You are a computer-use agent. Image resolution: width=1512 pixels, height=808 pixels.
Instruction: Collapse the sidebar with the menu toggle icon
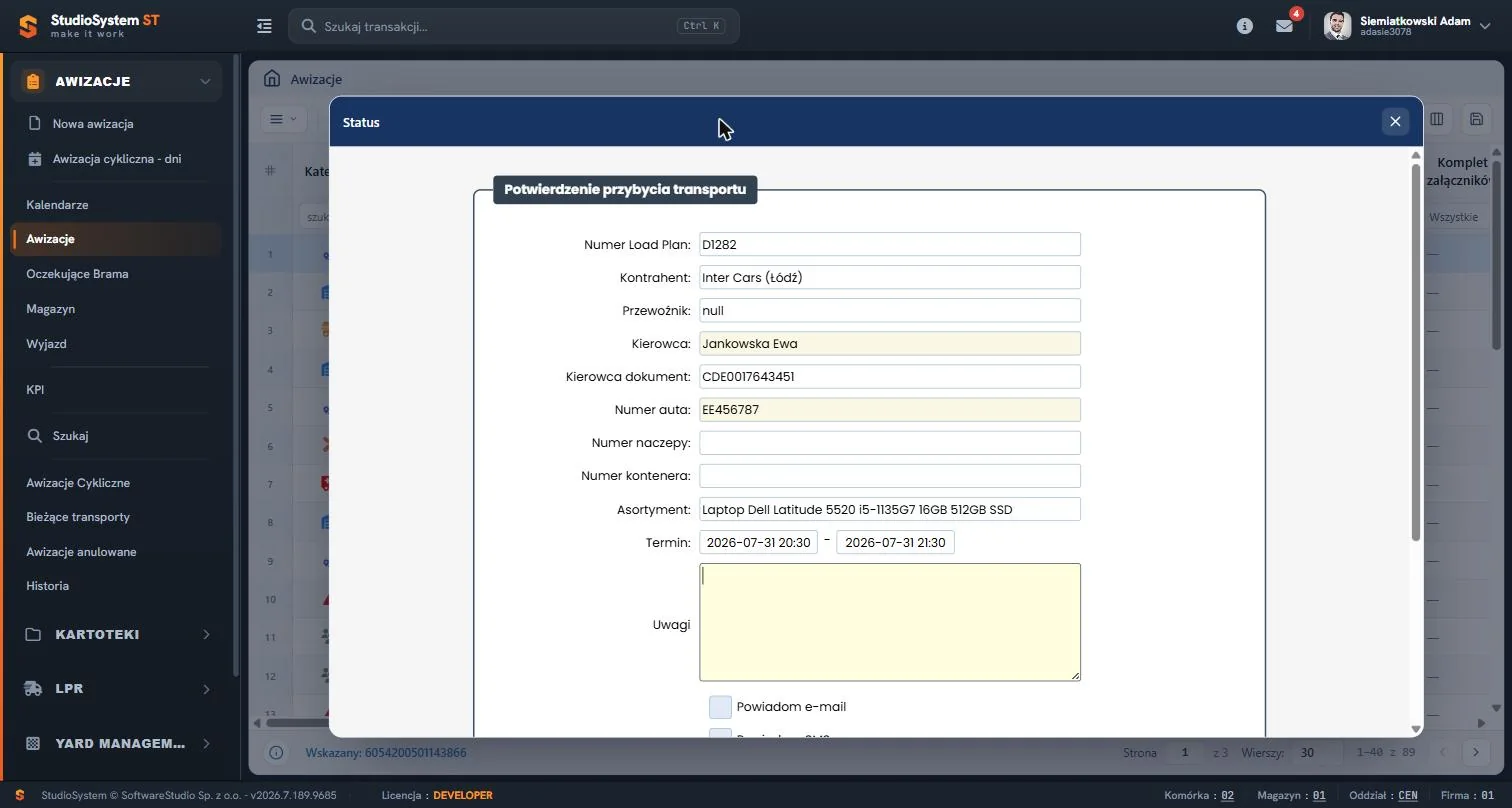point(264,26)
